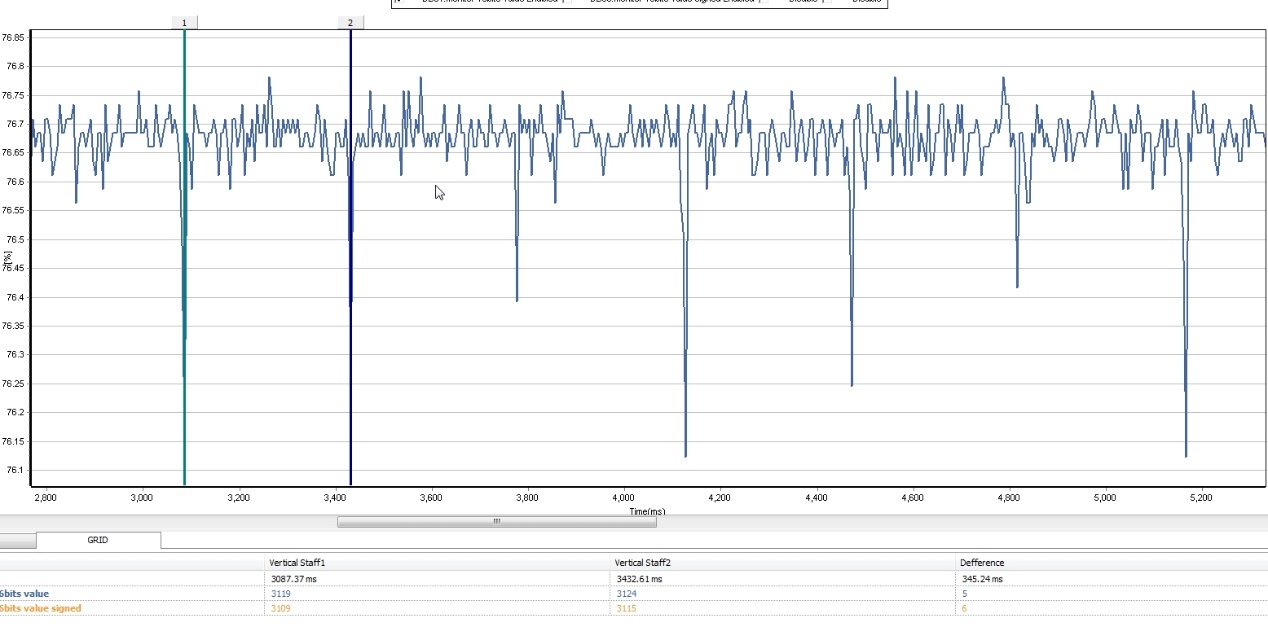Click the [%] vertical axis label
This screenshot has height=627, width=1268.
8,258
